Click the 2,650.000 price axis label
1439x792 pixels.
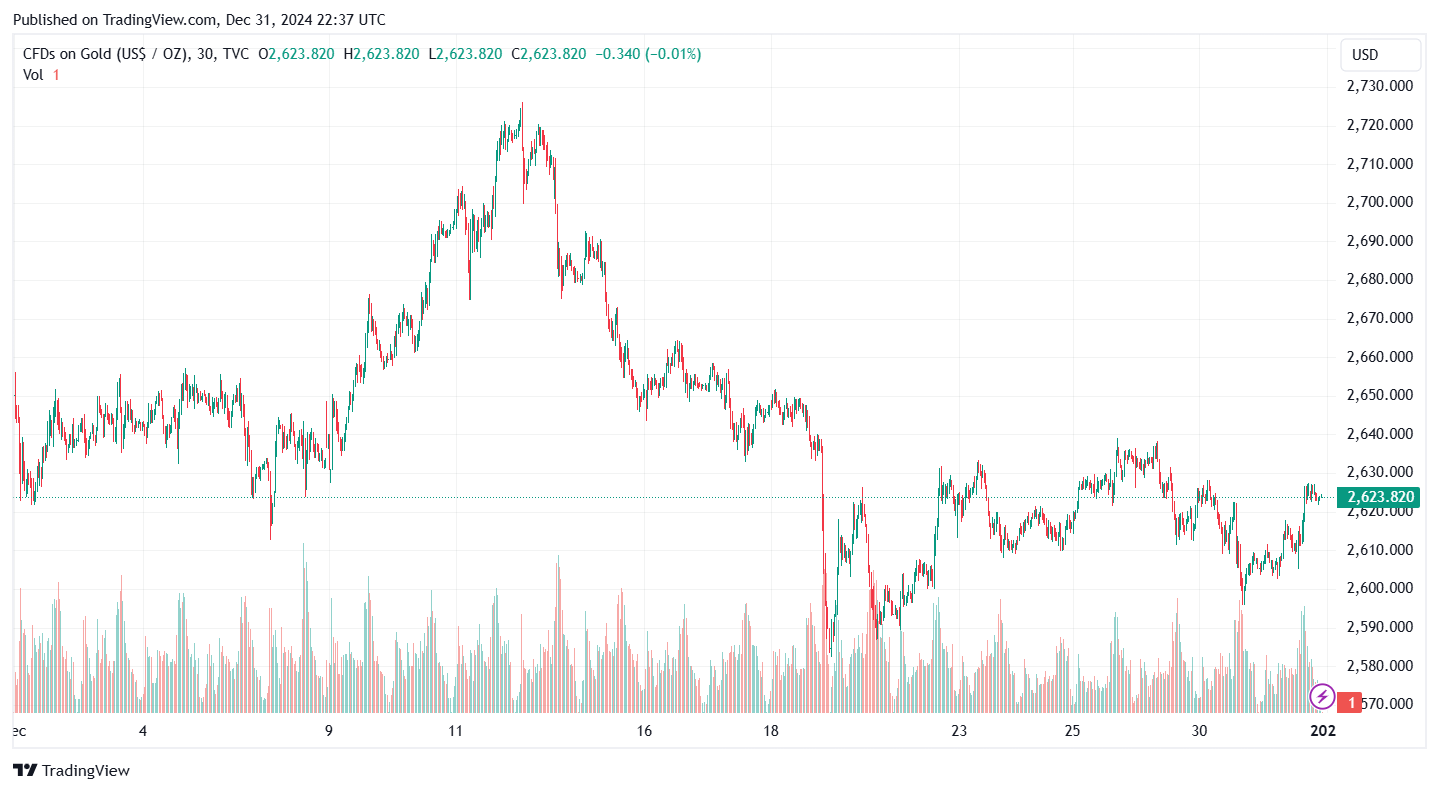(x=1380, y=395)
